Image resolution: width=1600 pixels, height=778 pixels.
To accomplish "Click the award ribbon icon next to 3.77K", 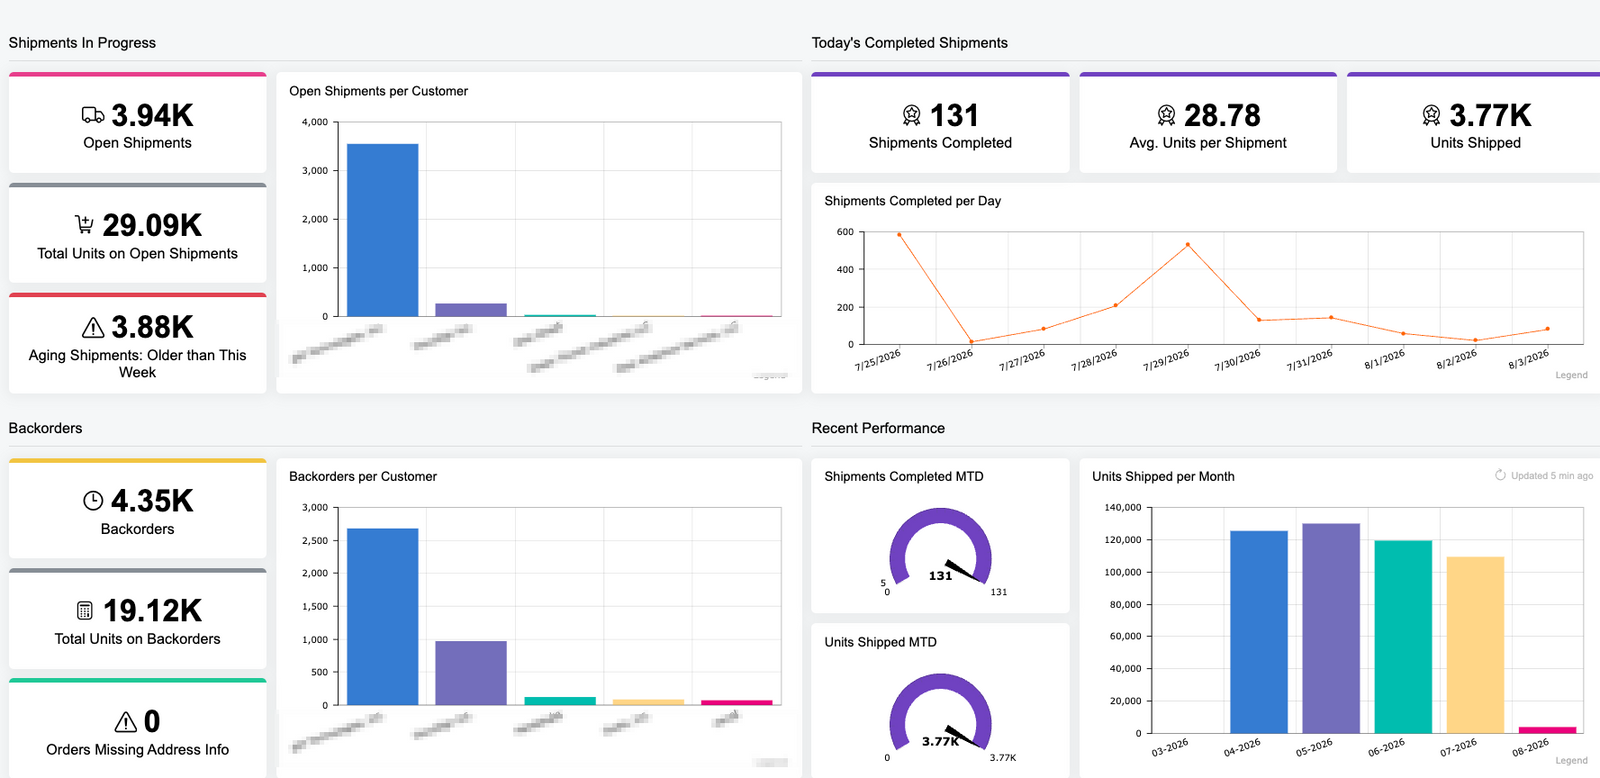I will [1432, 115].
